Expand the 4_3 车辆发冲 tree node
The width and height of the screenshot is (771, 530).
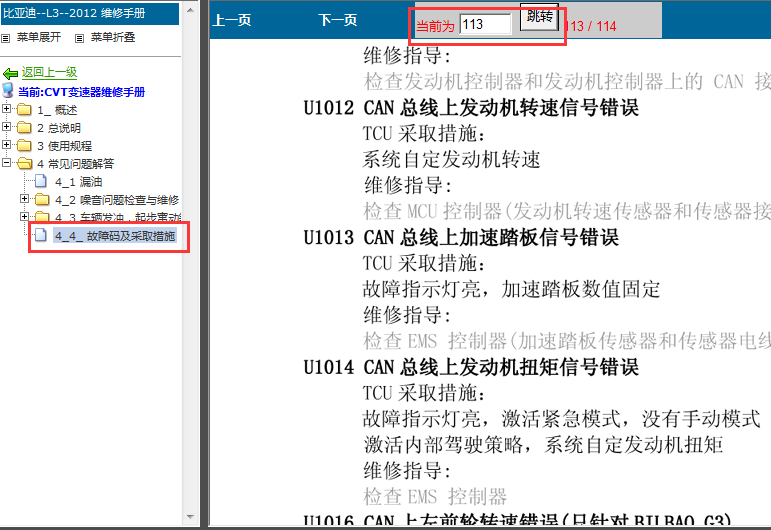(24, 216)
